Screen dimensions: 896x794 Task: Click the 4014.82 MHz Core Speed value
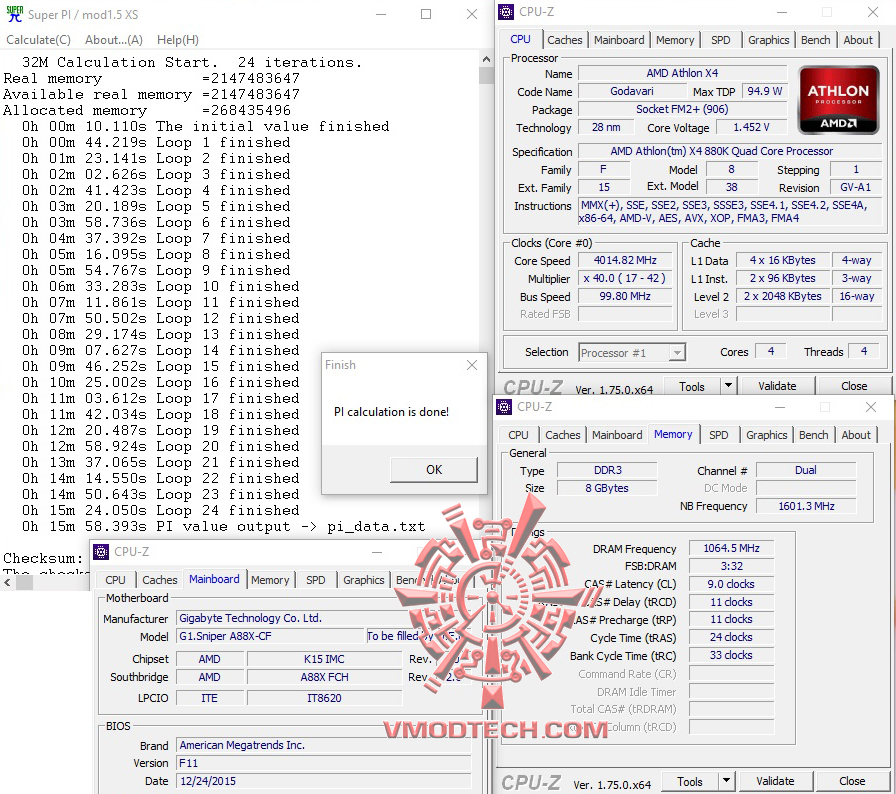click(x=625, y=260)
